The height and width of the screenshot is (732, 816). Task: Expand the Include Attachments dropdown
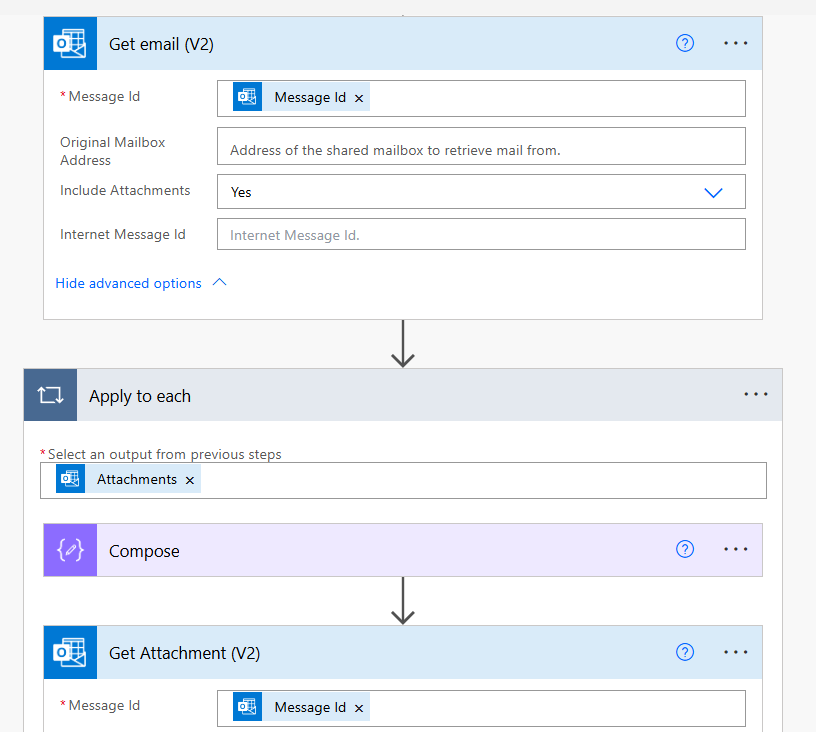click(713, 192)
